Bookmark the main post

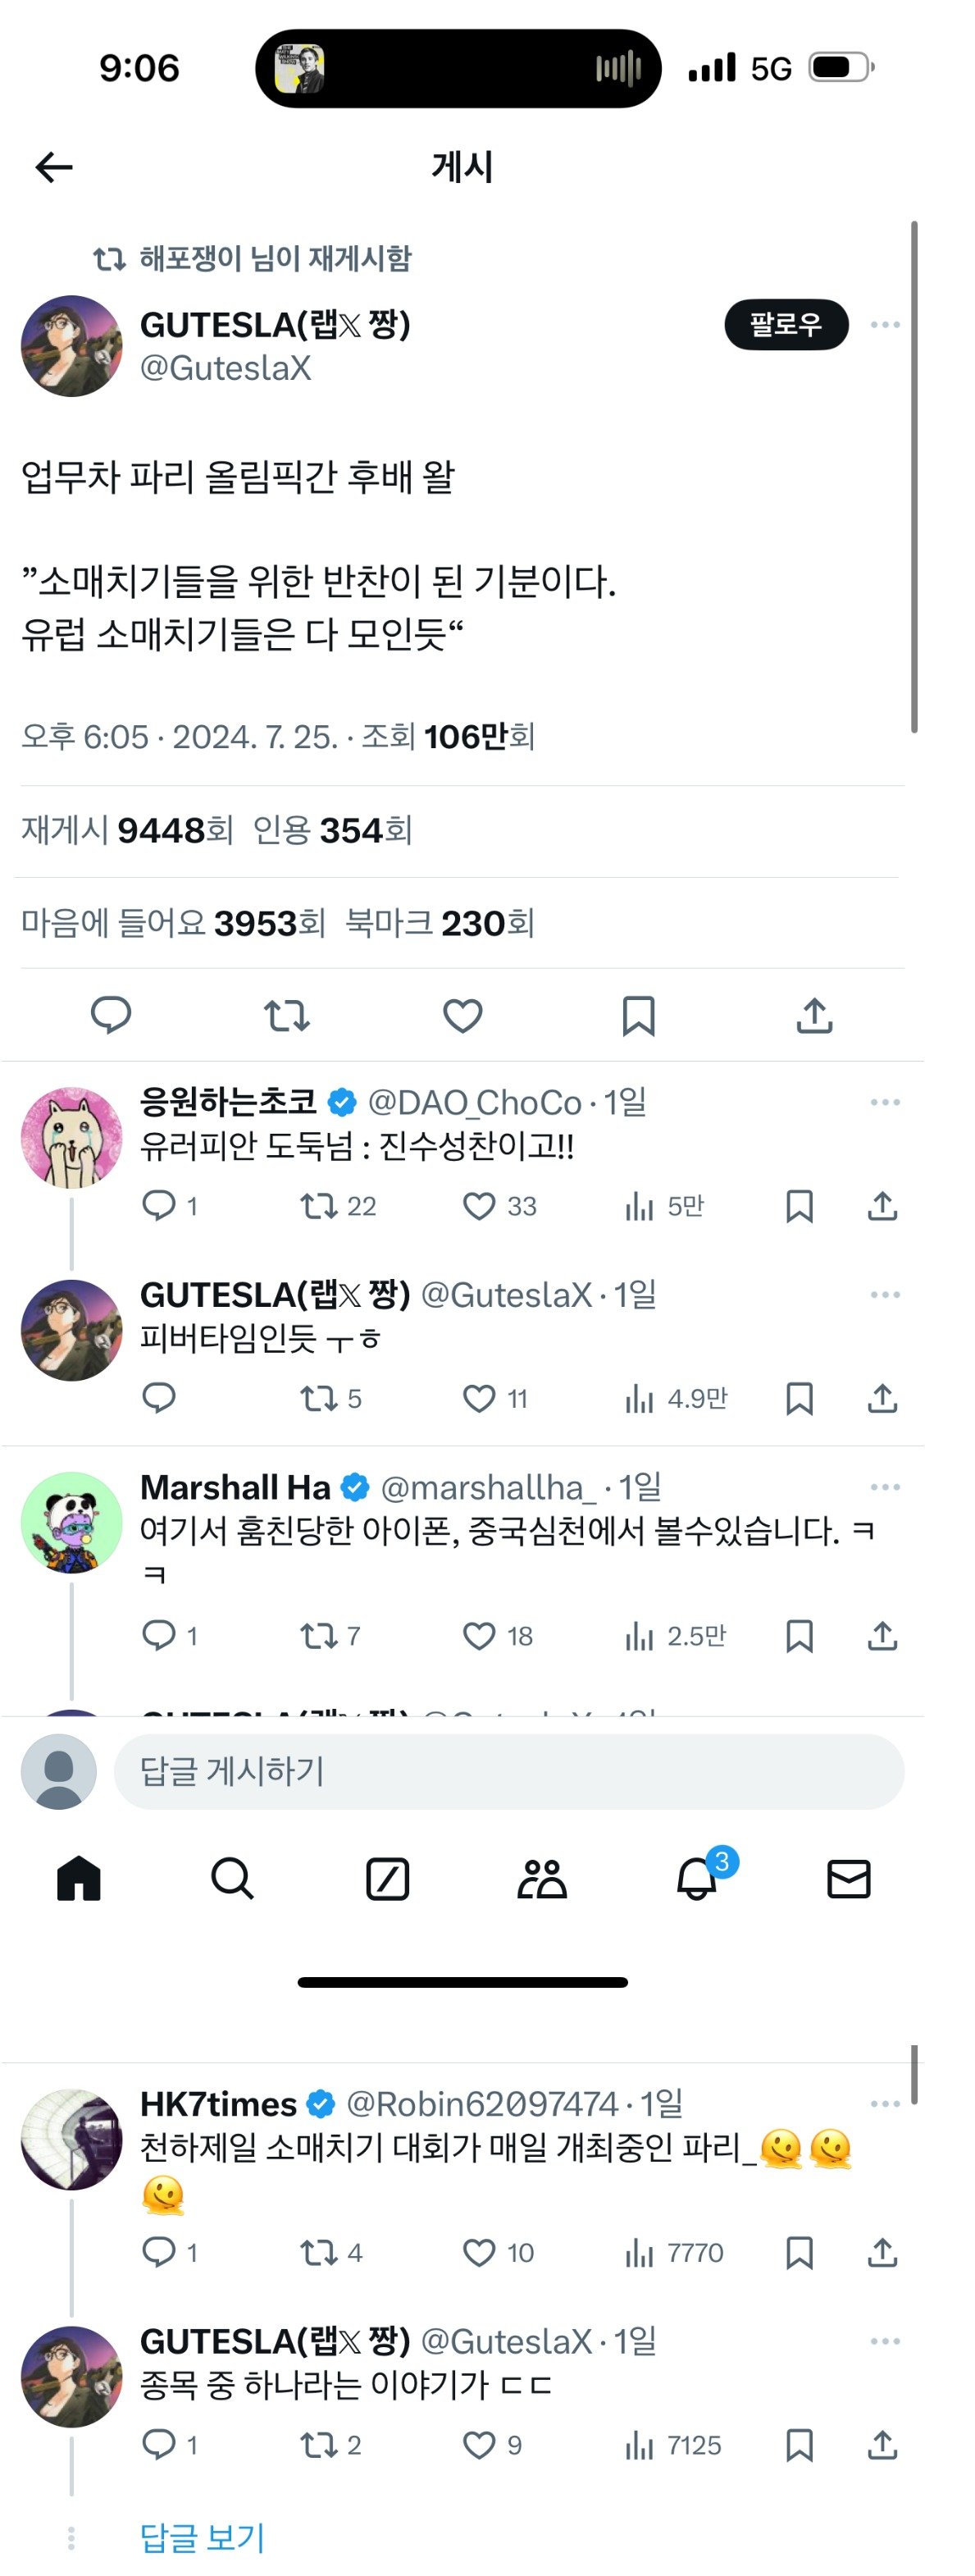pos(638,1015)
